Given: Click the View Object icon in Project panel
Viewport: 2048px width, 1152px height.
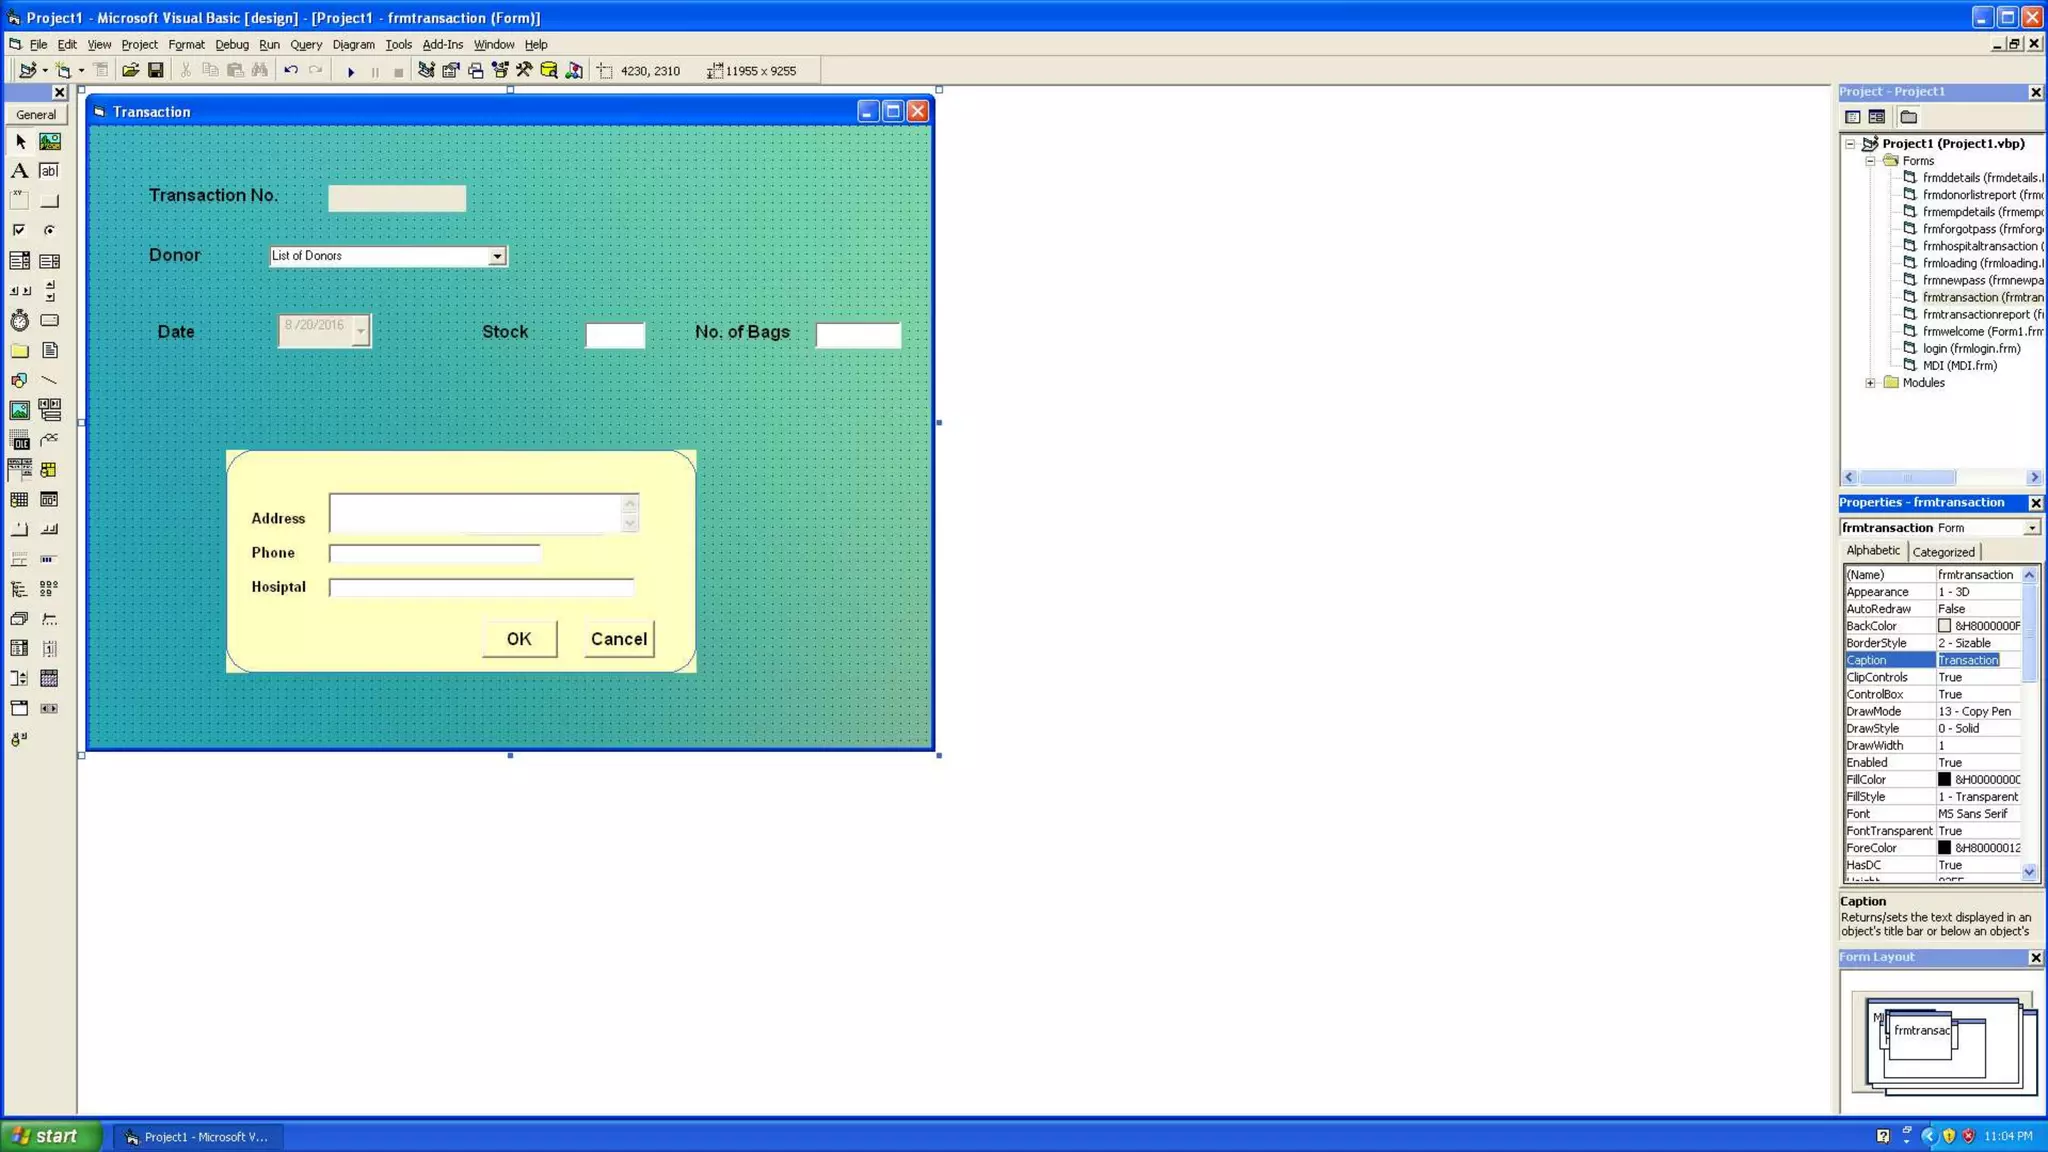Looking at the screenshot, I should tap(1877, 117).
